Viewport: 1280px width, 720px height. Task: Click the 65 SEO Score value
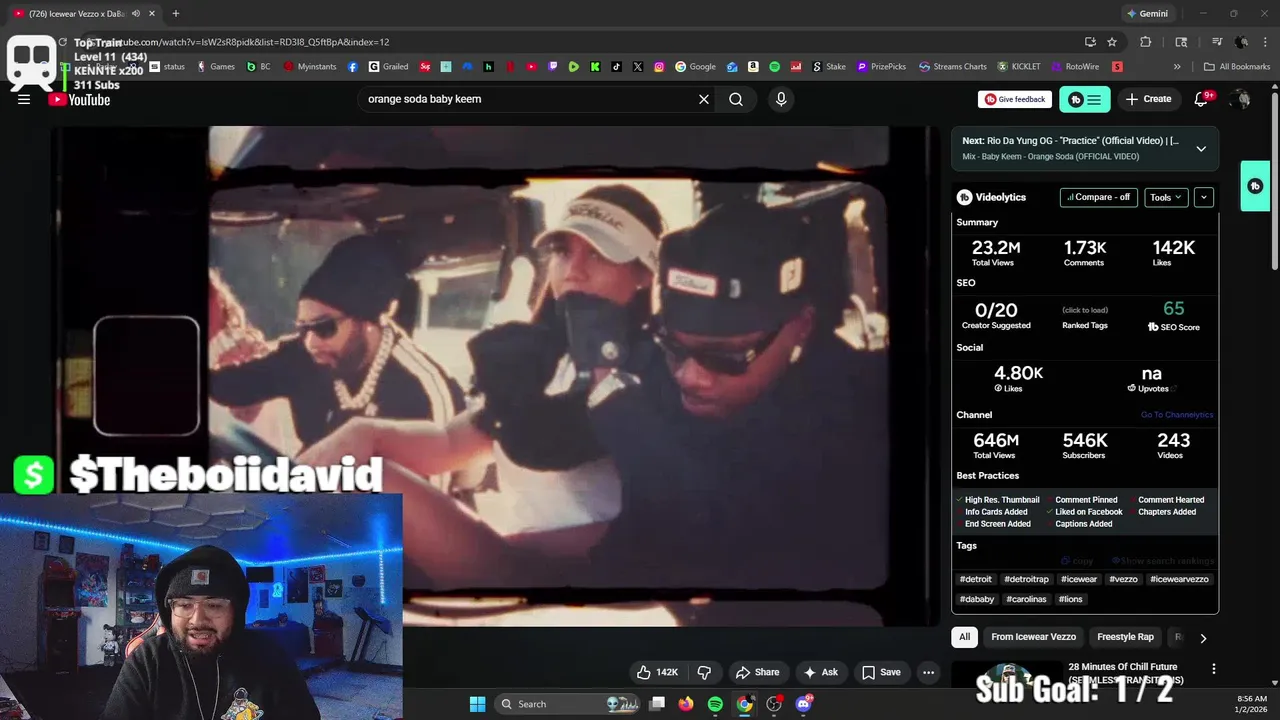[x=1174, y=309]
